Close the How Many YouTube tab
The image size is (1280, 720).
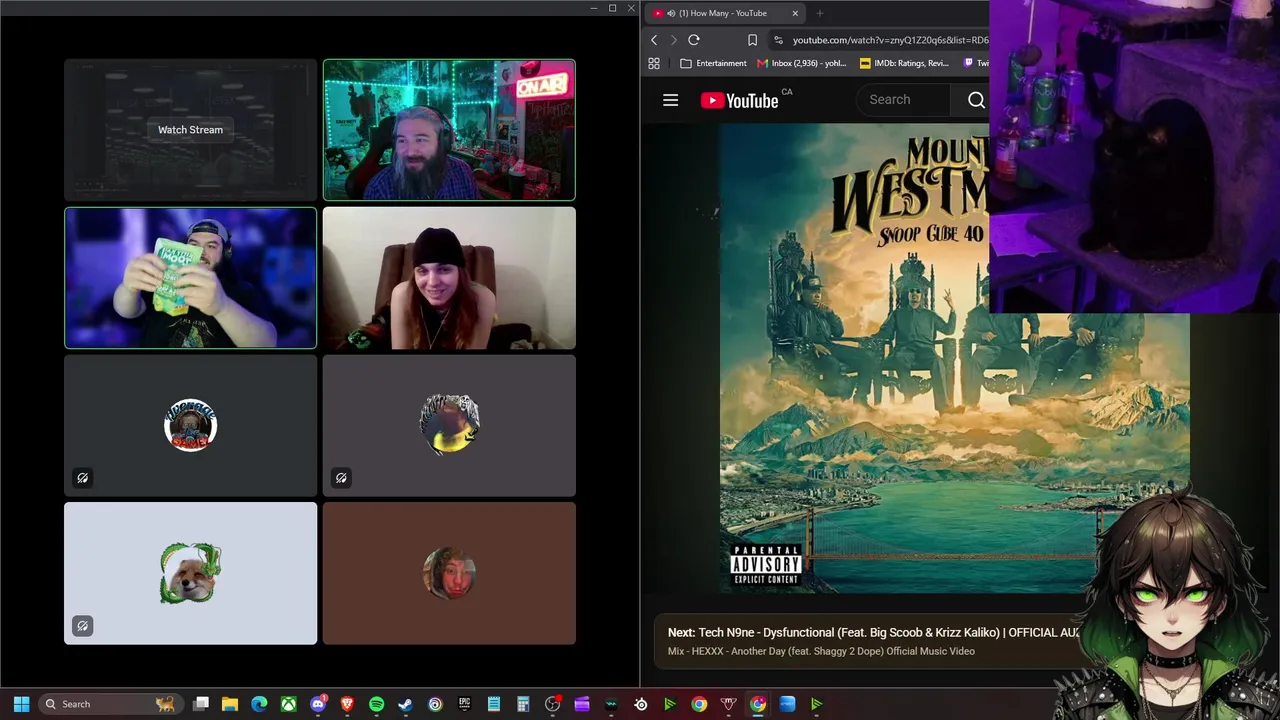795,13
